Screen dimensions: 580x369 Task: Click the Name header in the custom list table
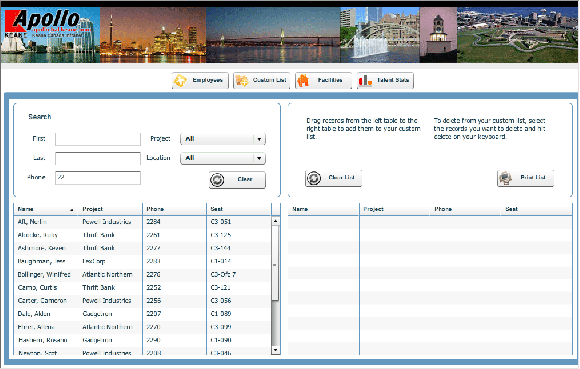(x=323, y=209)
